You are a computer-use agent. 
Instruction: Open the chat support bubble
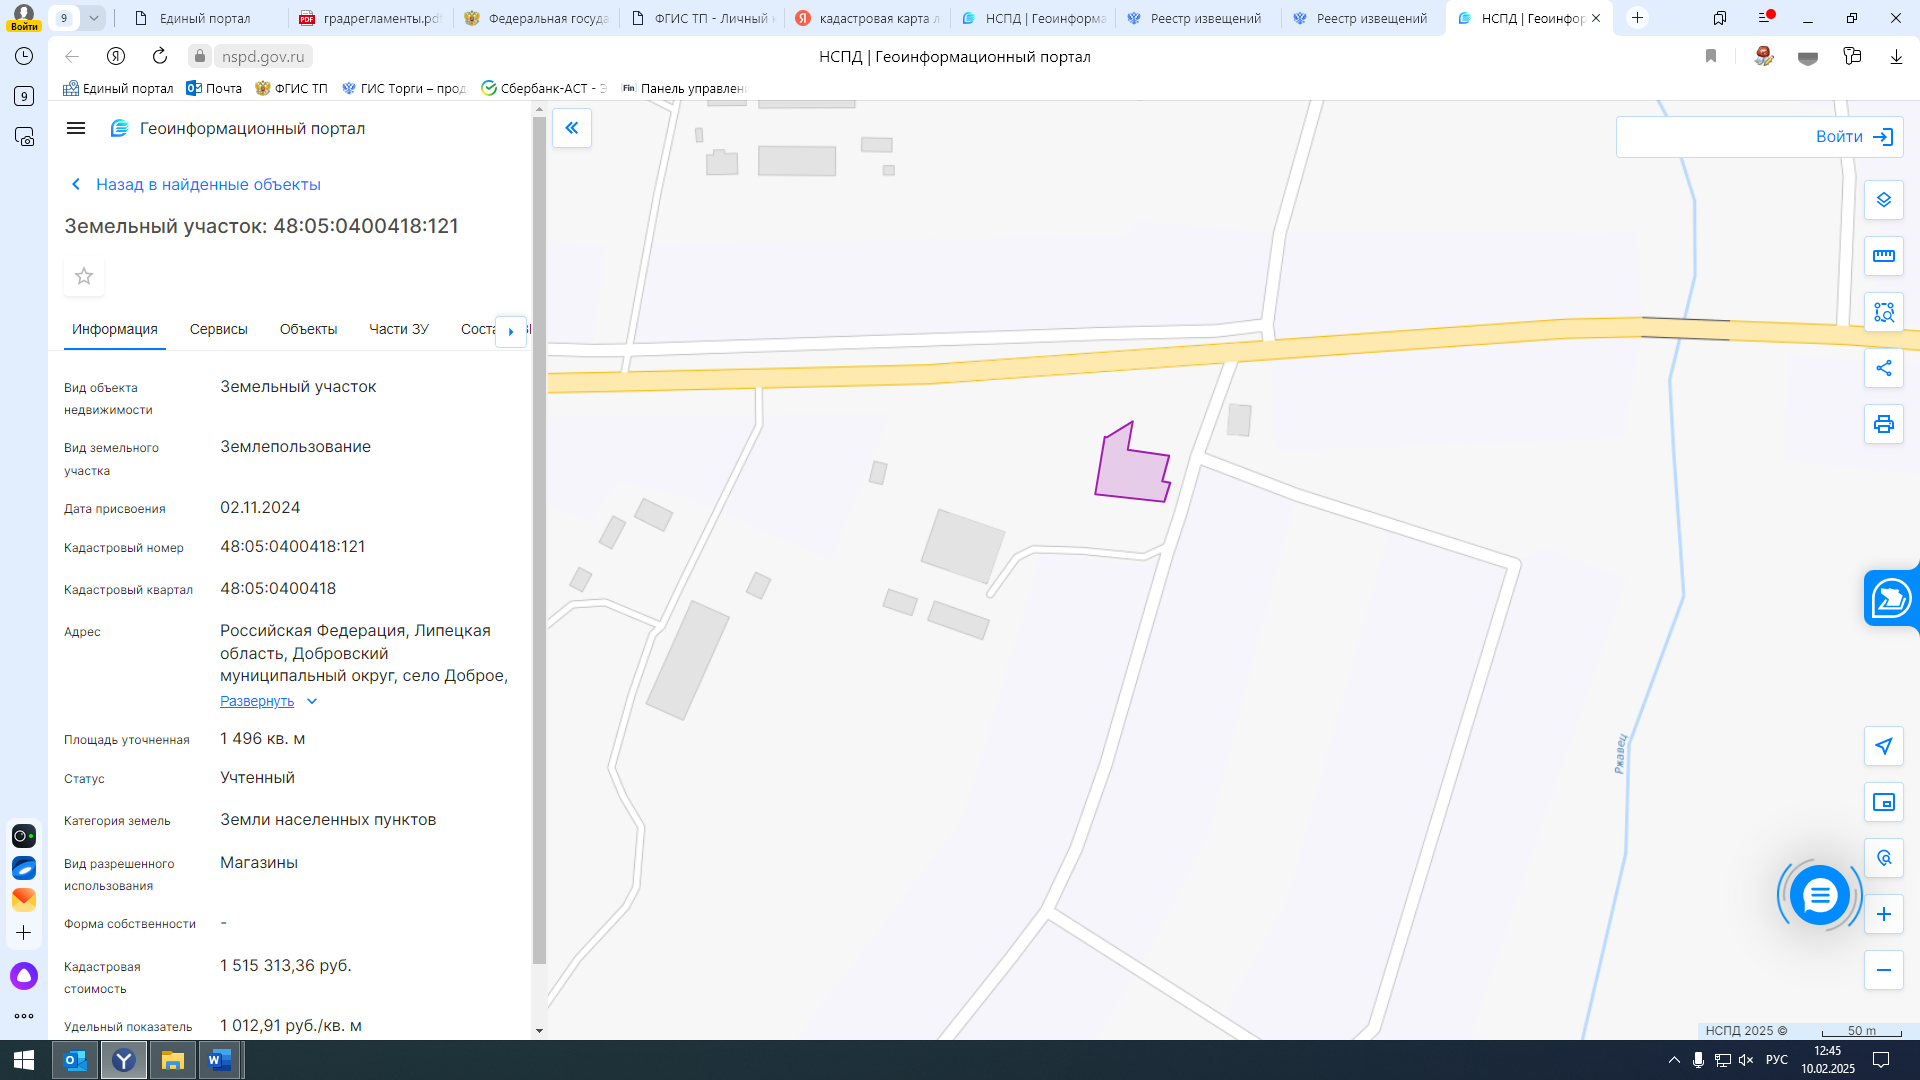tap(1819, 895)
